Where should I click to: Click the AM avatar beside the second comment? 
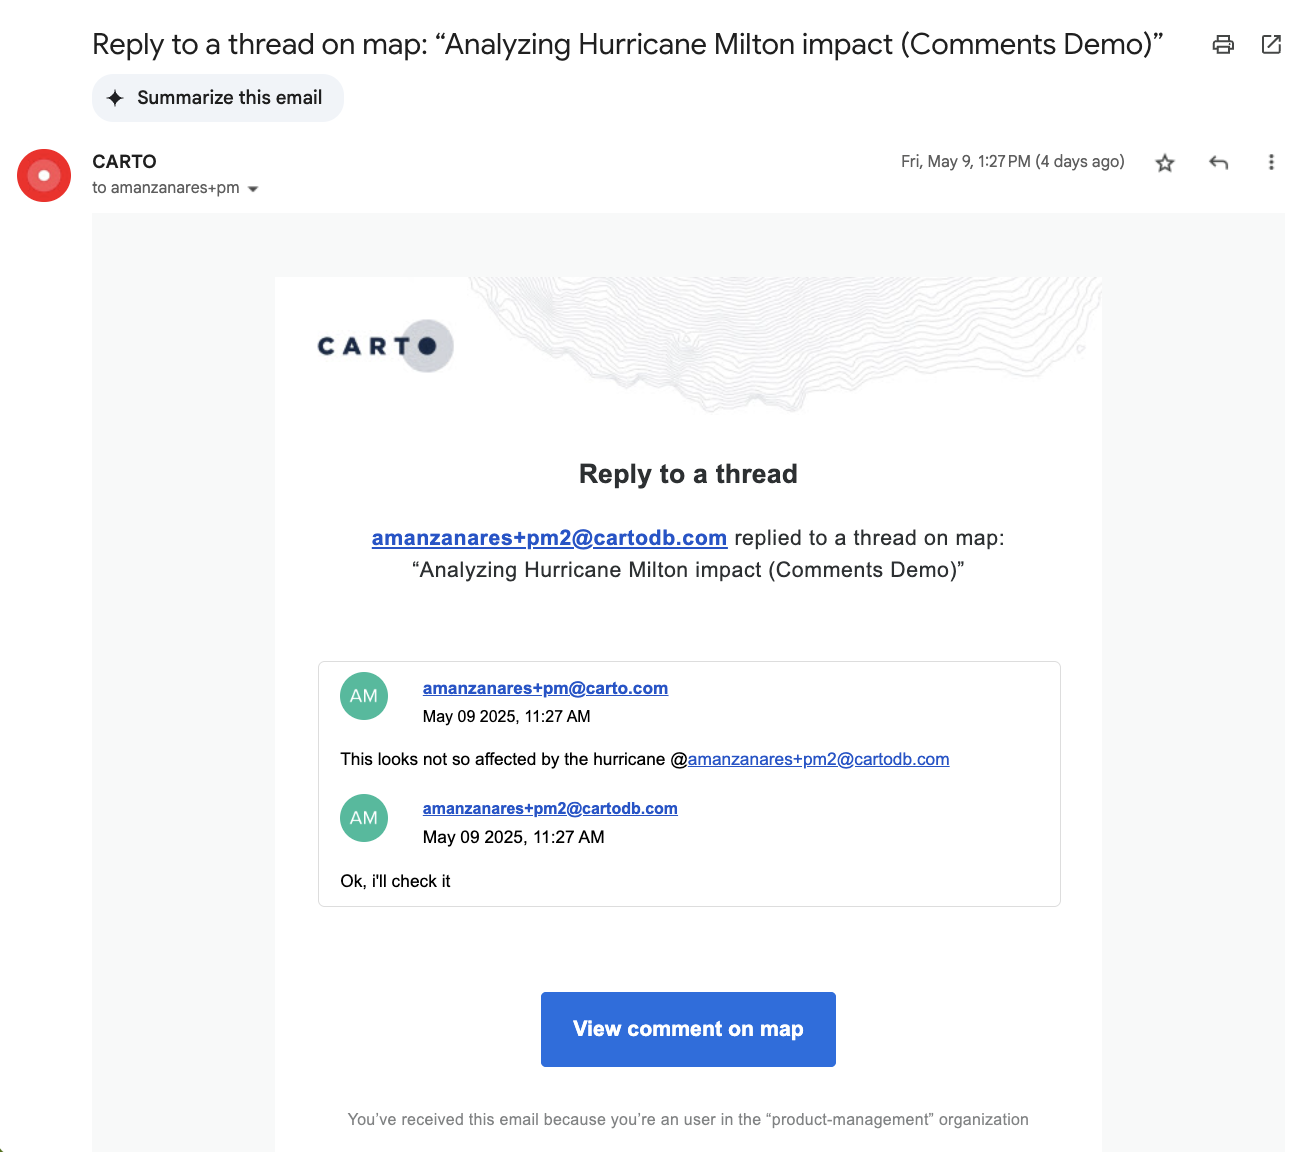(364, 818)
